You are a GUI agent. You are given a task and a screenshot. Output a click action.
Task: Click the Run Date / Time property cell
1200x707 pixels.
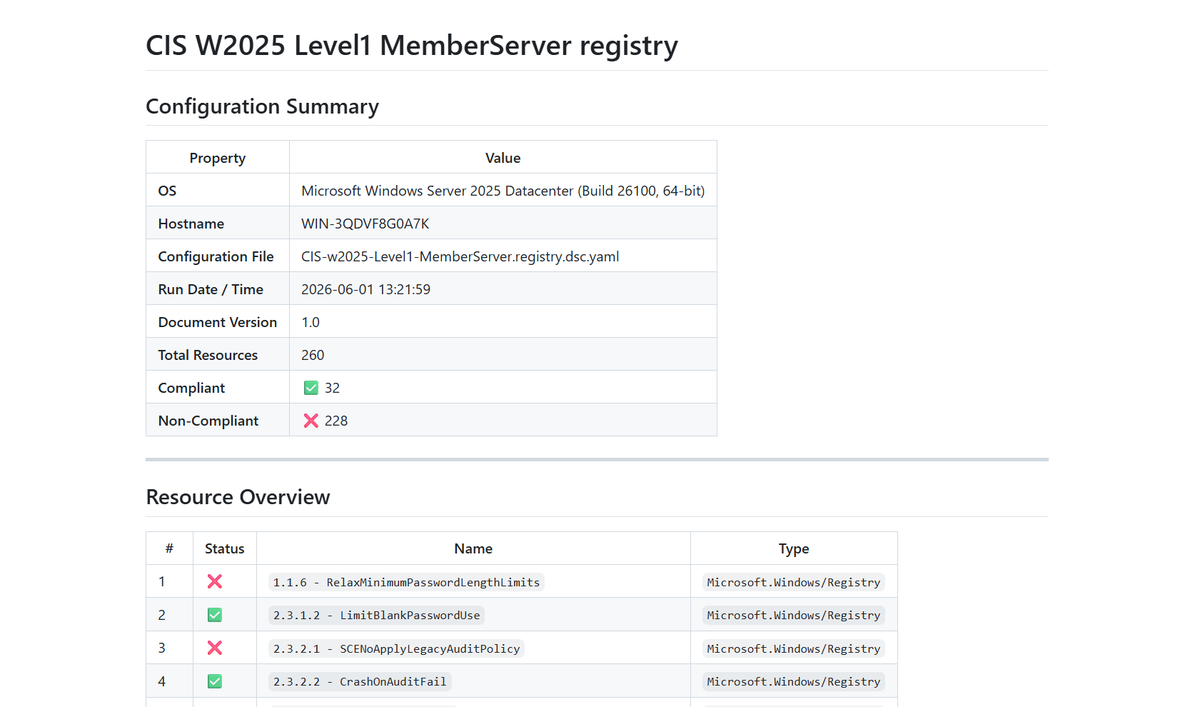pos(218,289)
